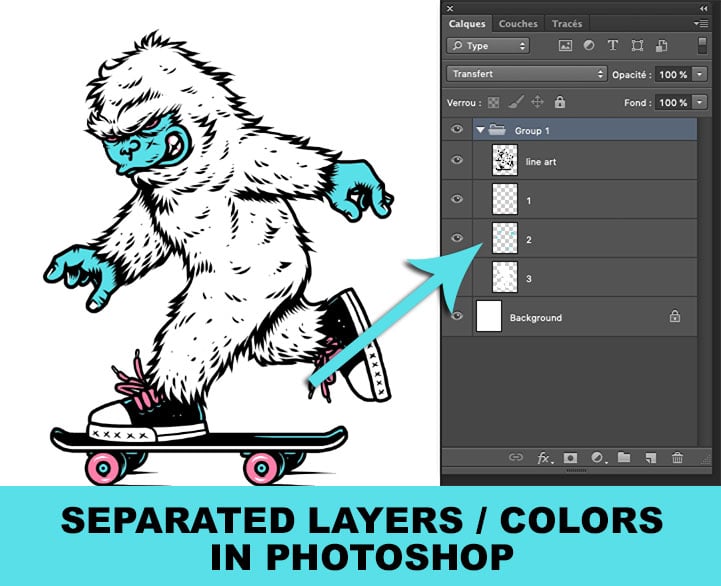Click the 'Fond :' label
The height and width of the screenshot is (586, 721).
[x=638, y=103]
